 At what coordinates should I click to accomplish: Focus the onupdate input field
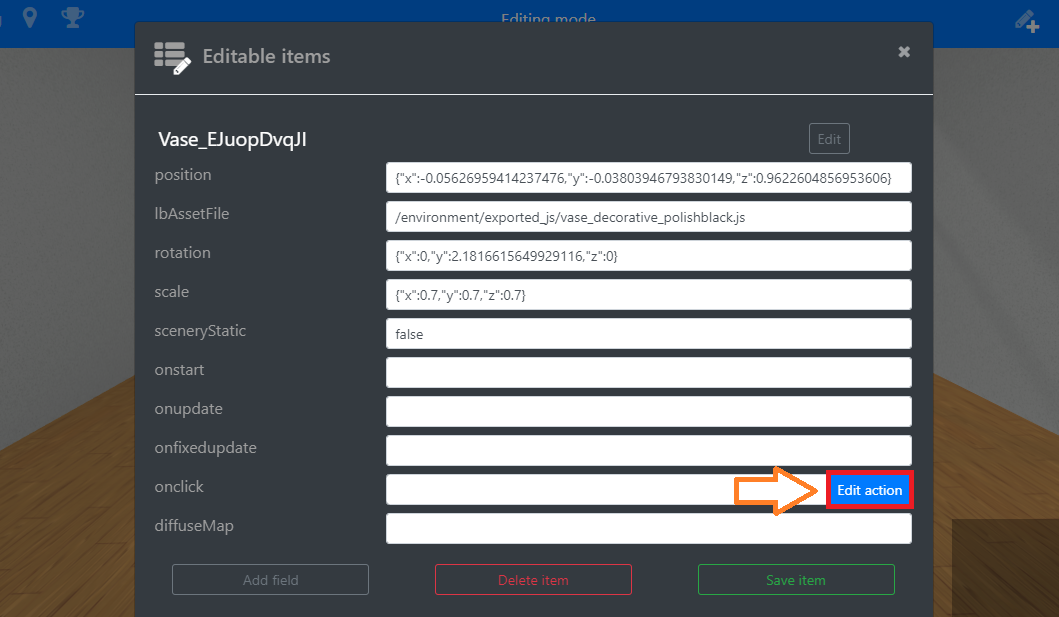[648, 412]
